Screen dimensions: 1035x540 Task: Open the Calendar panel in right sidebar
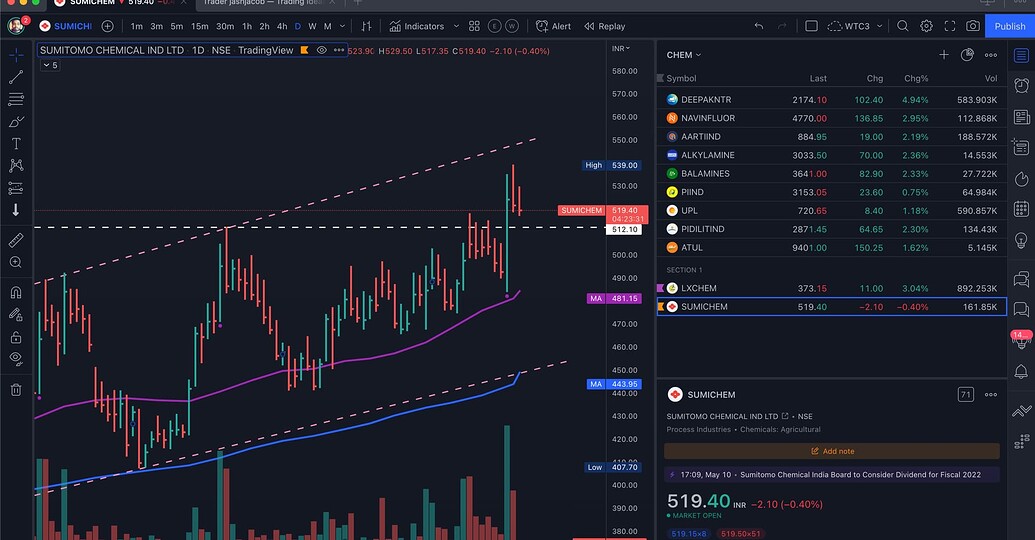pos(1021,209)
